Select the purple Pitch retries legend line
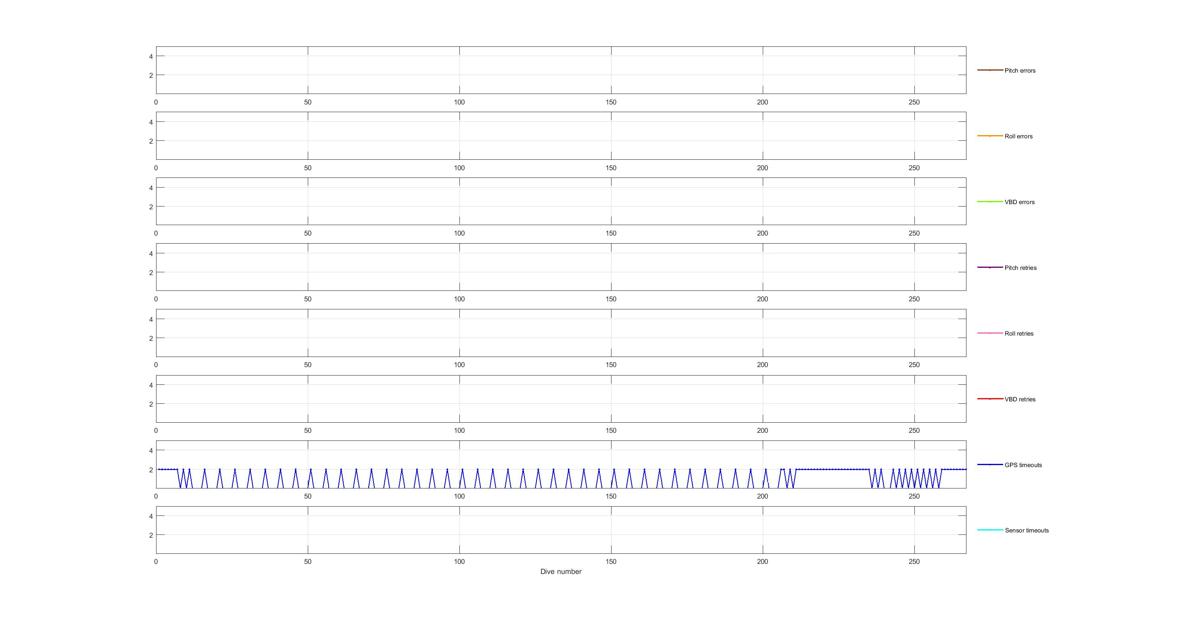Image resolution: width=1200 pixels, height=622 pixels. pyautogui.click(x=989, y=267)
